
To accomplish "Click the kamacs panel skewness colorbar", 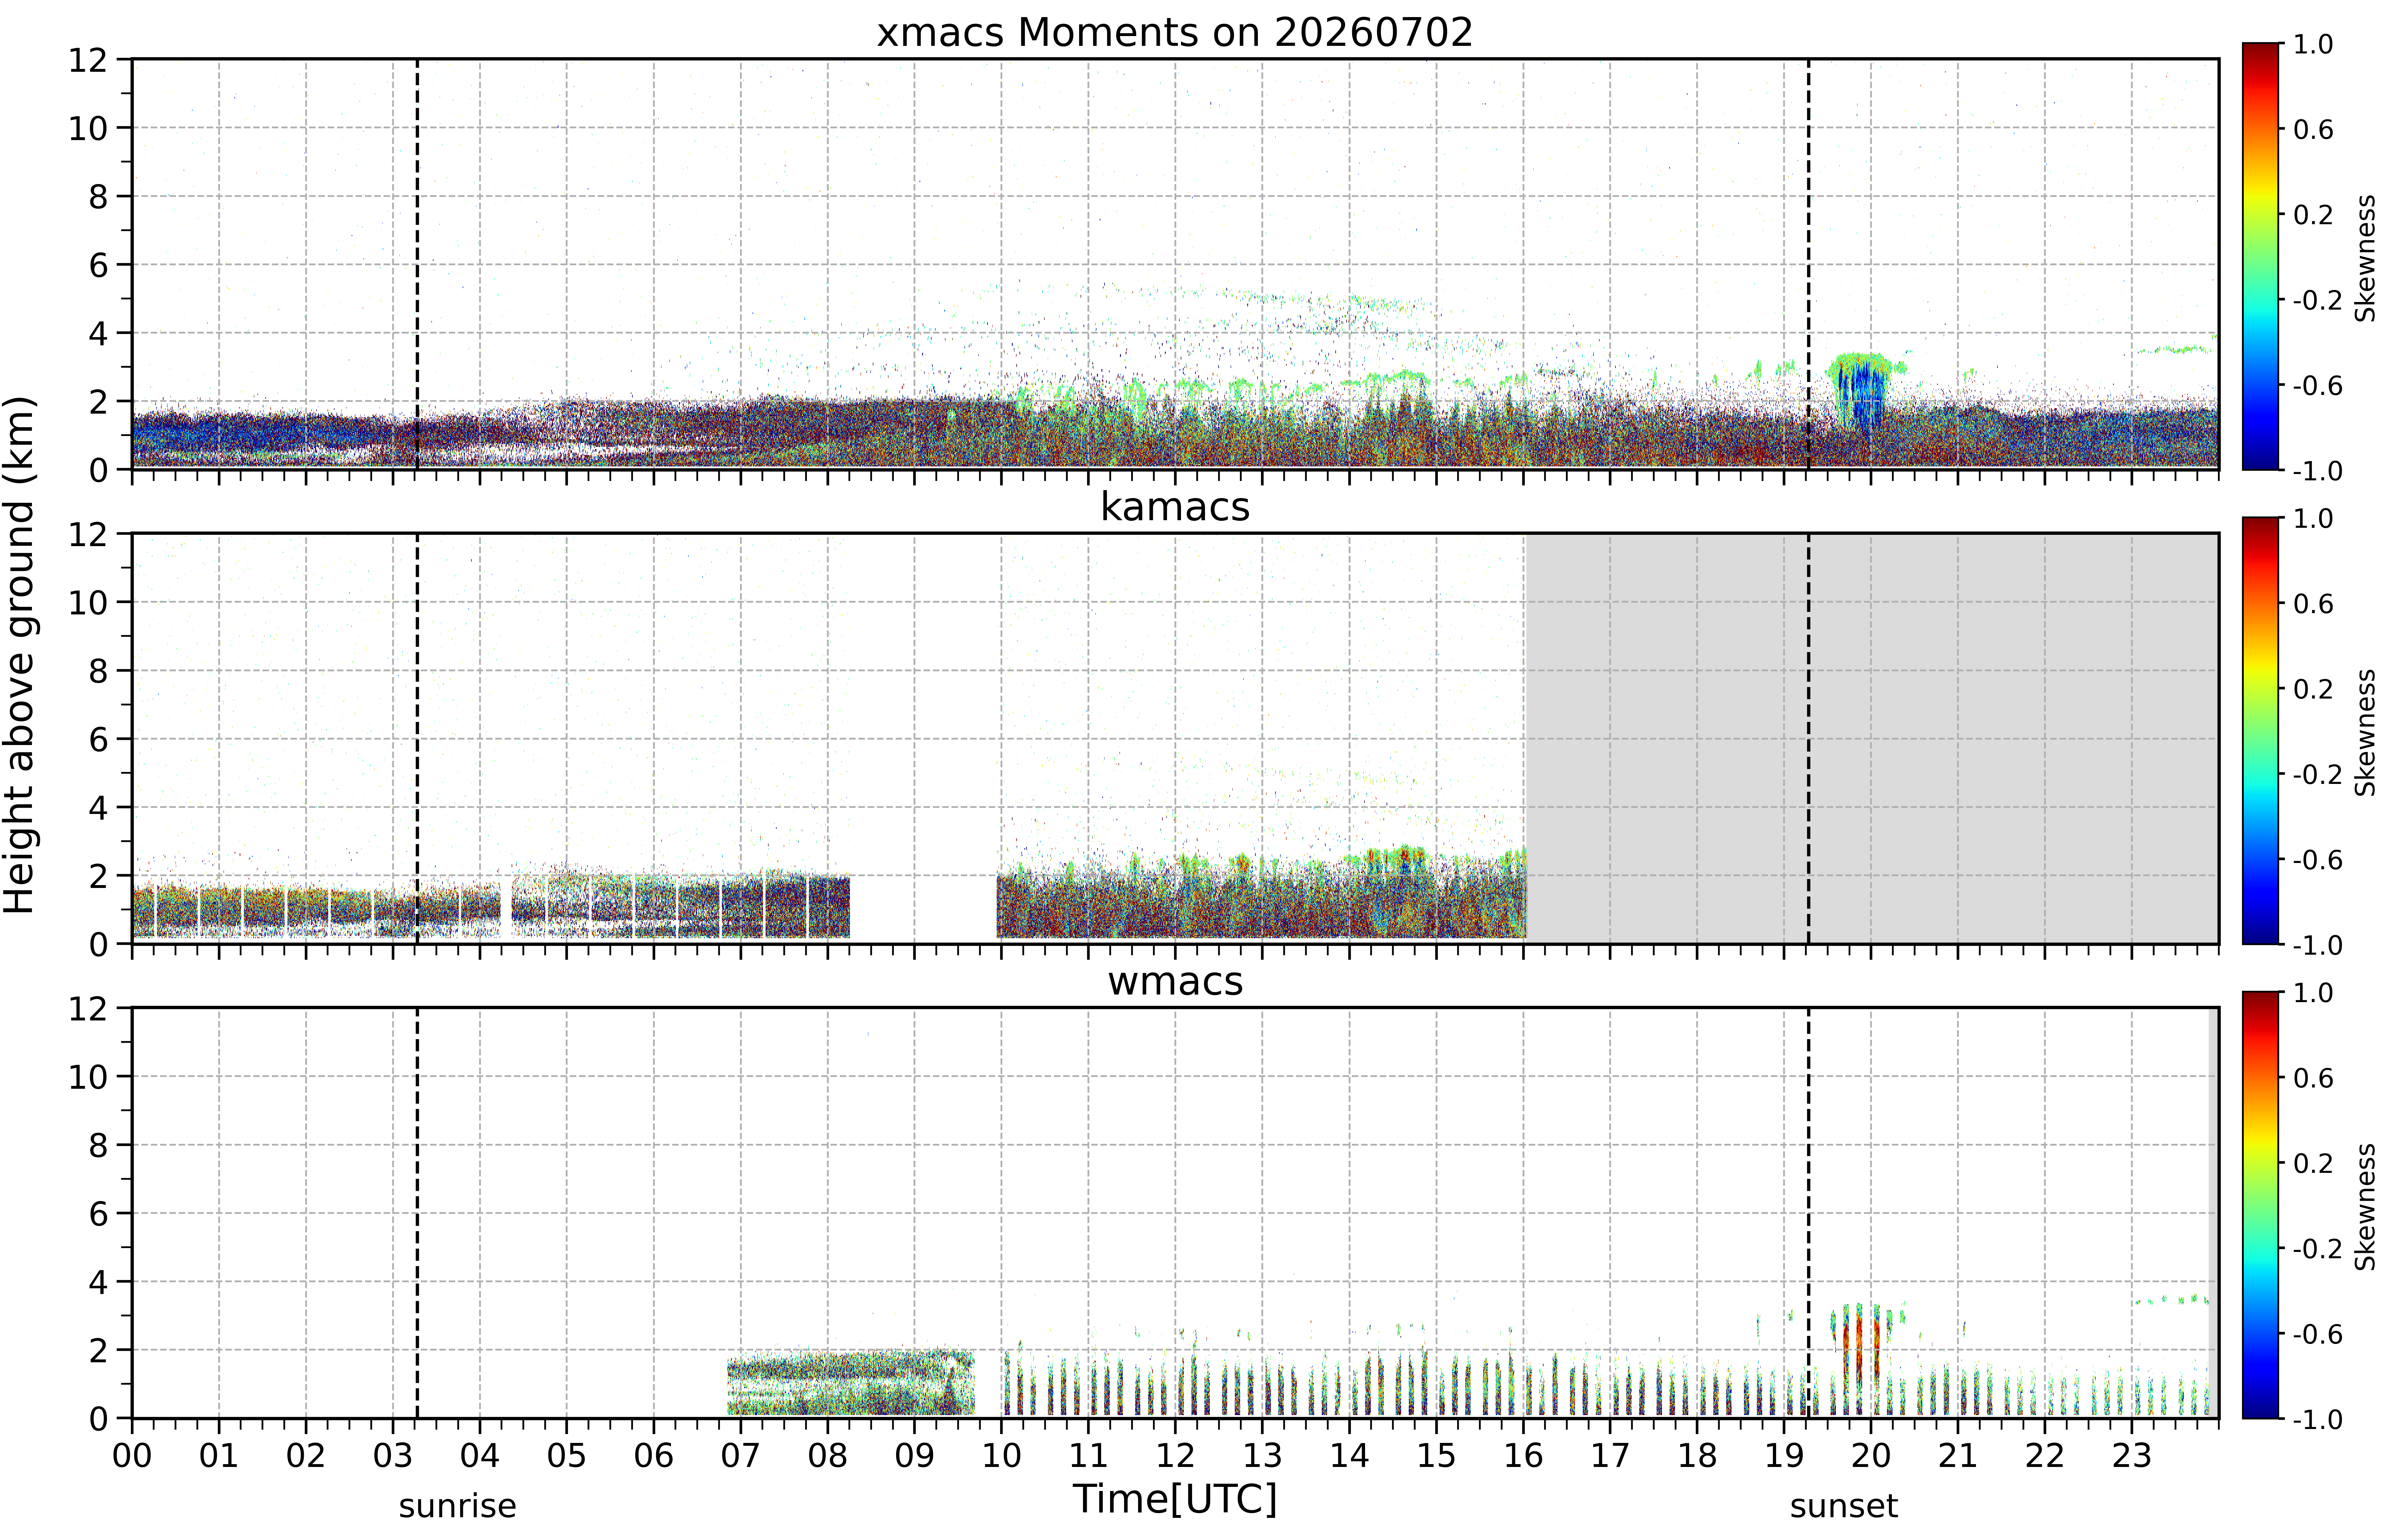I will pyautogui.click(x=2260, y=731).
